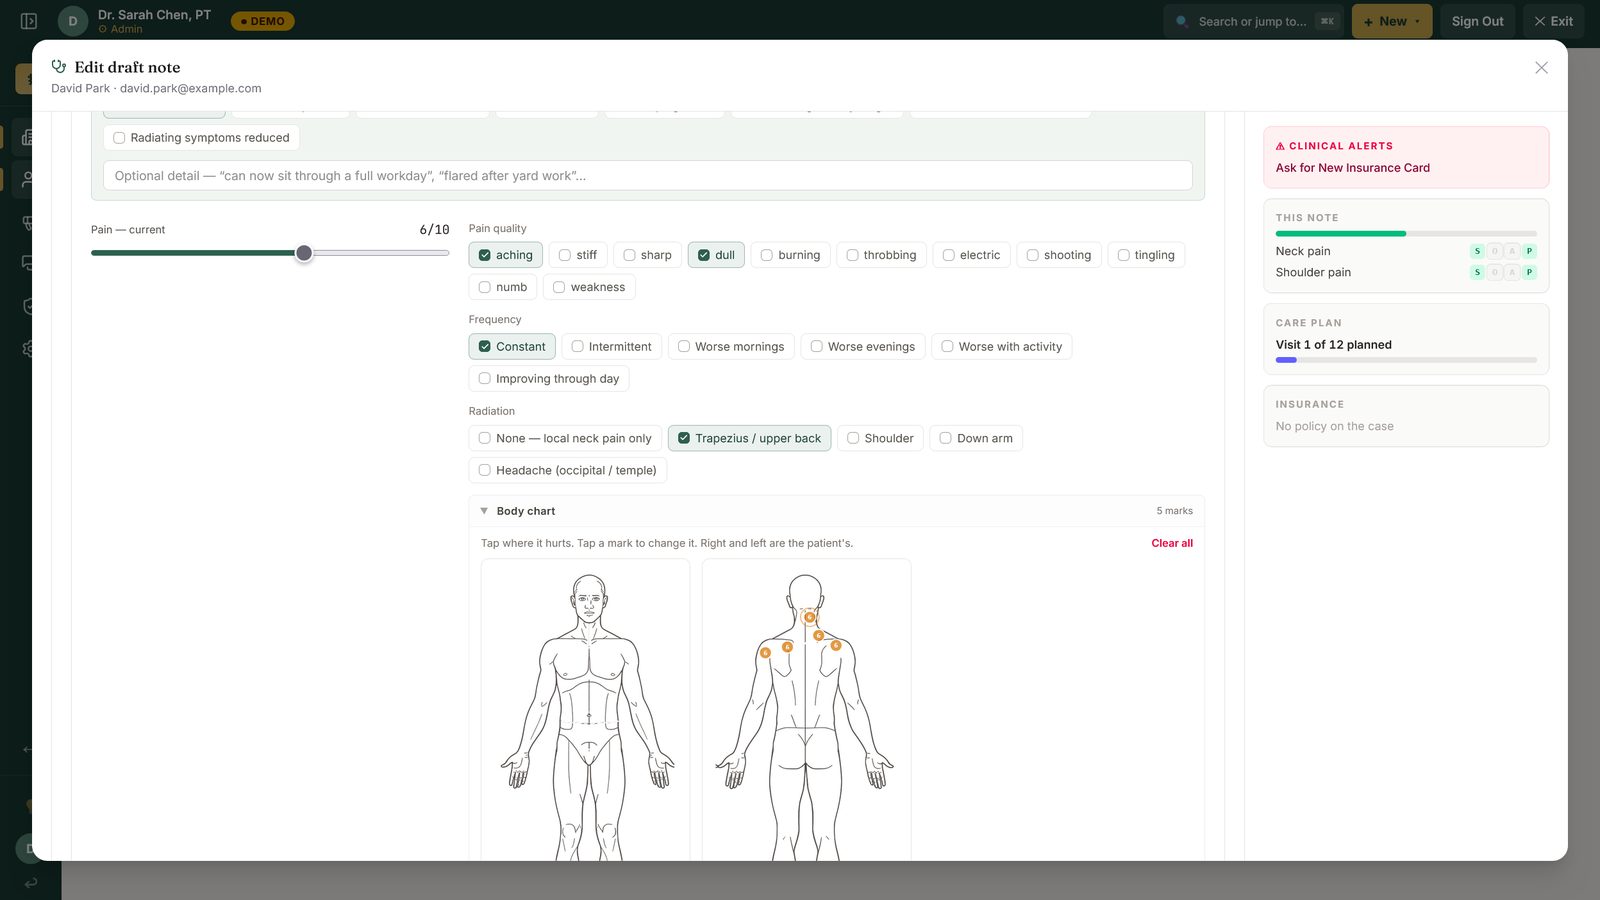This screenshot has height=900, width=1600.
Task: Click Ask for New Insurance Card alert
Action: pos(1352,168)
